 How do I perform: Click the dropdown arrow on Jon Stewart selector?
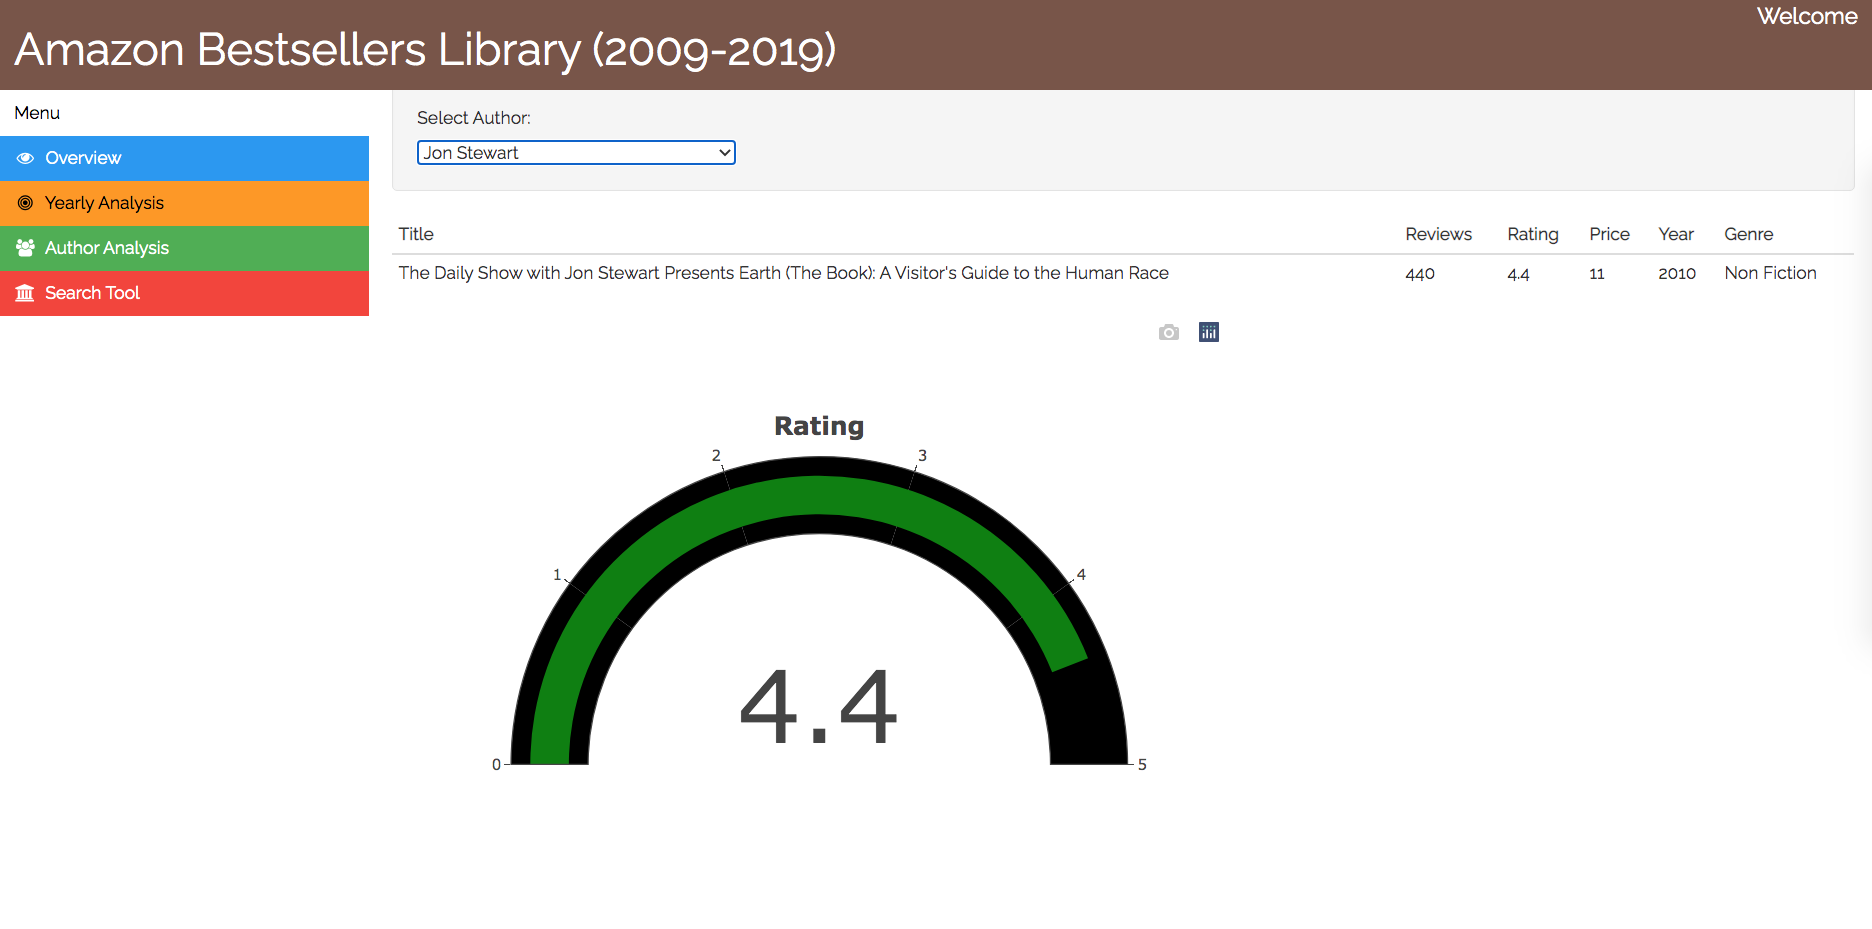[724, 152]
